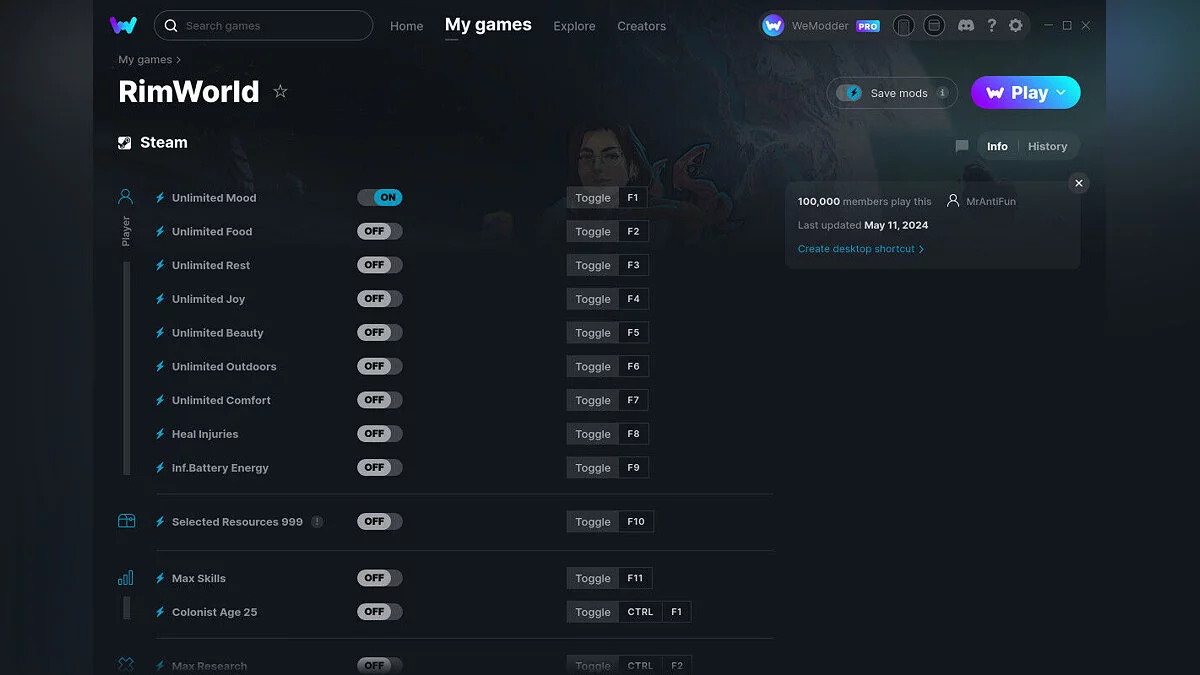Enable Unlimited Outdoors toggle
Viewport: 1200px width, 675px height.
380,366
